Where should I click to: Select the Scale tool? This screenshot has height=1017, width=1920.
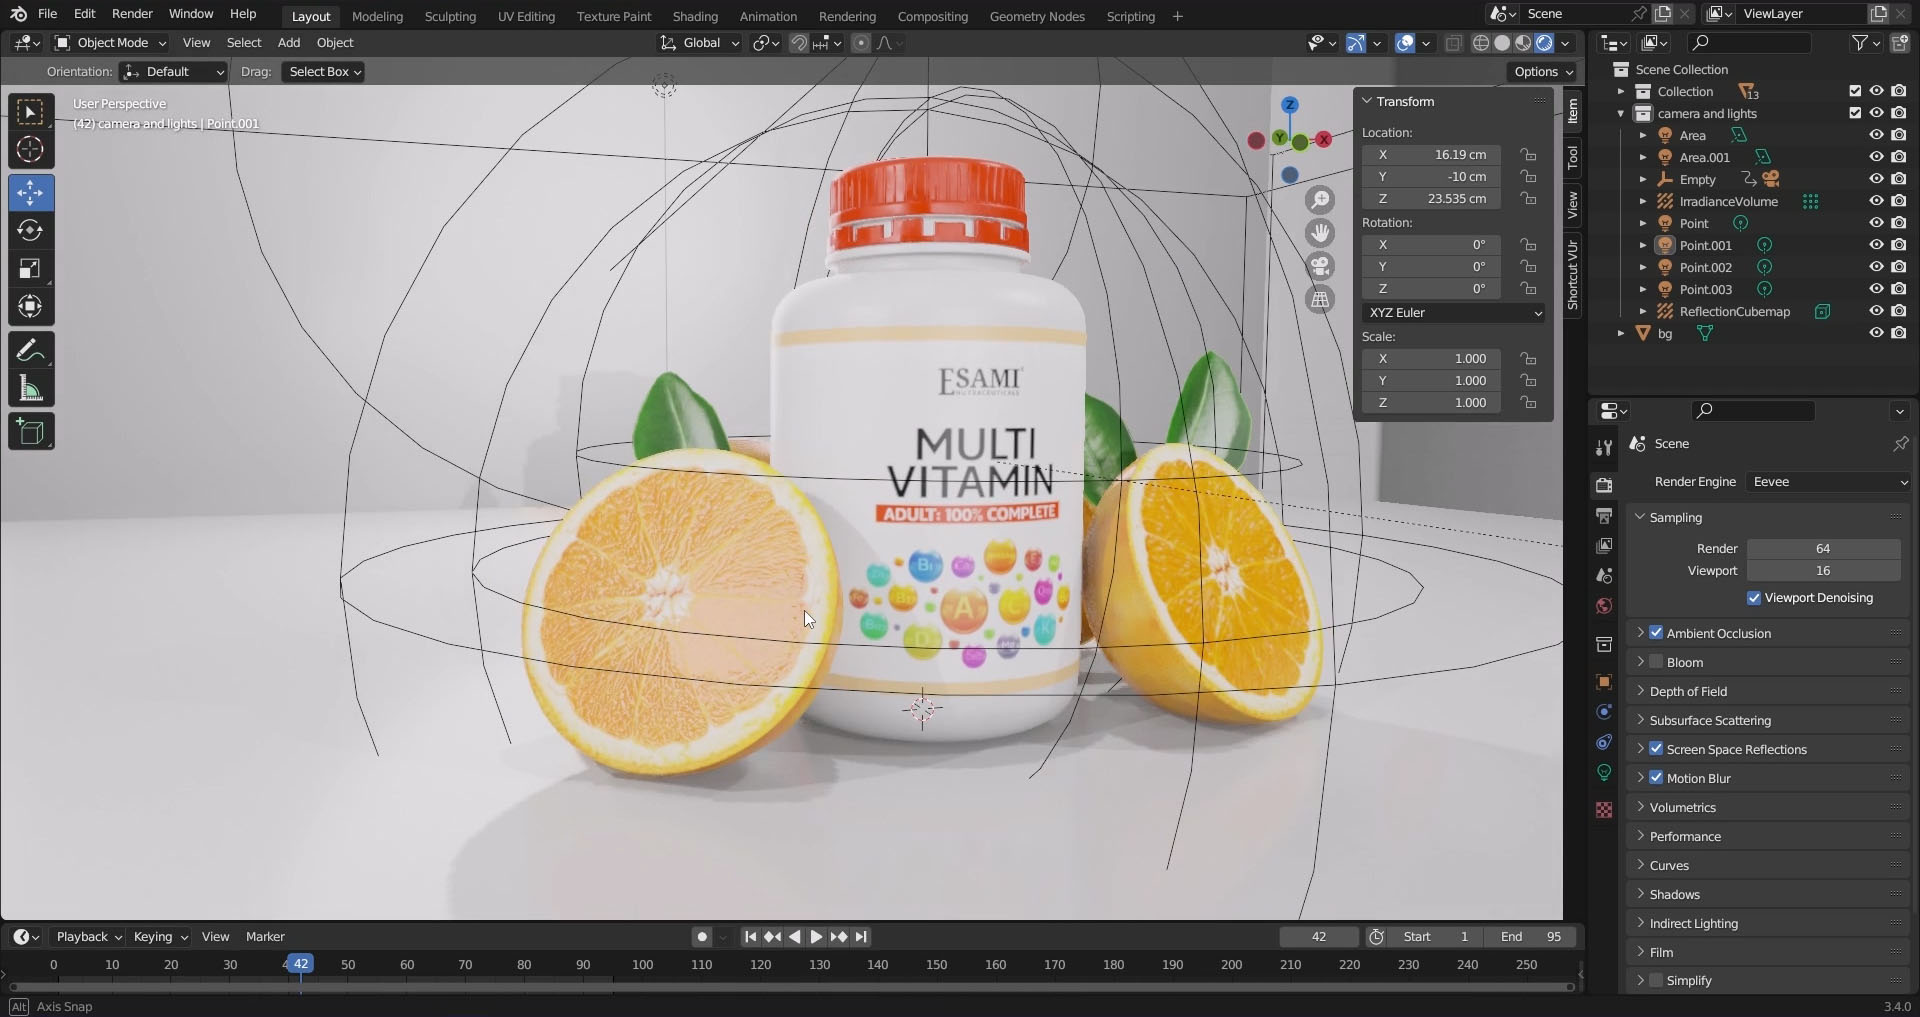point(31,268)
